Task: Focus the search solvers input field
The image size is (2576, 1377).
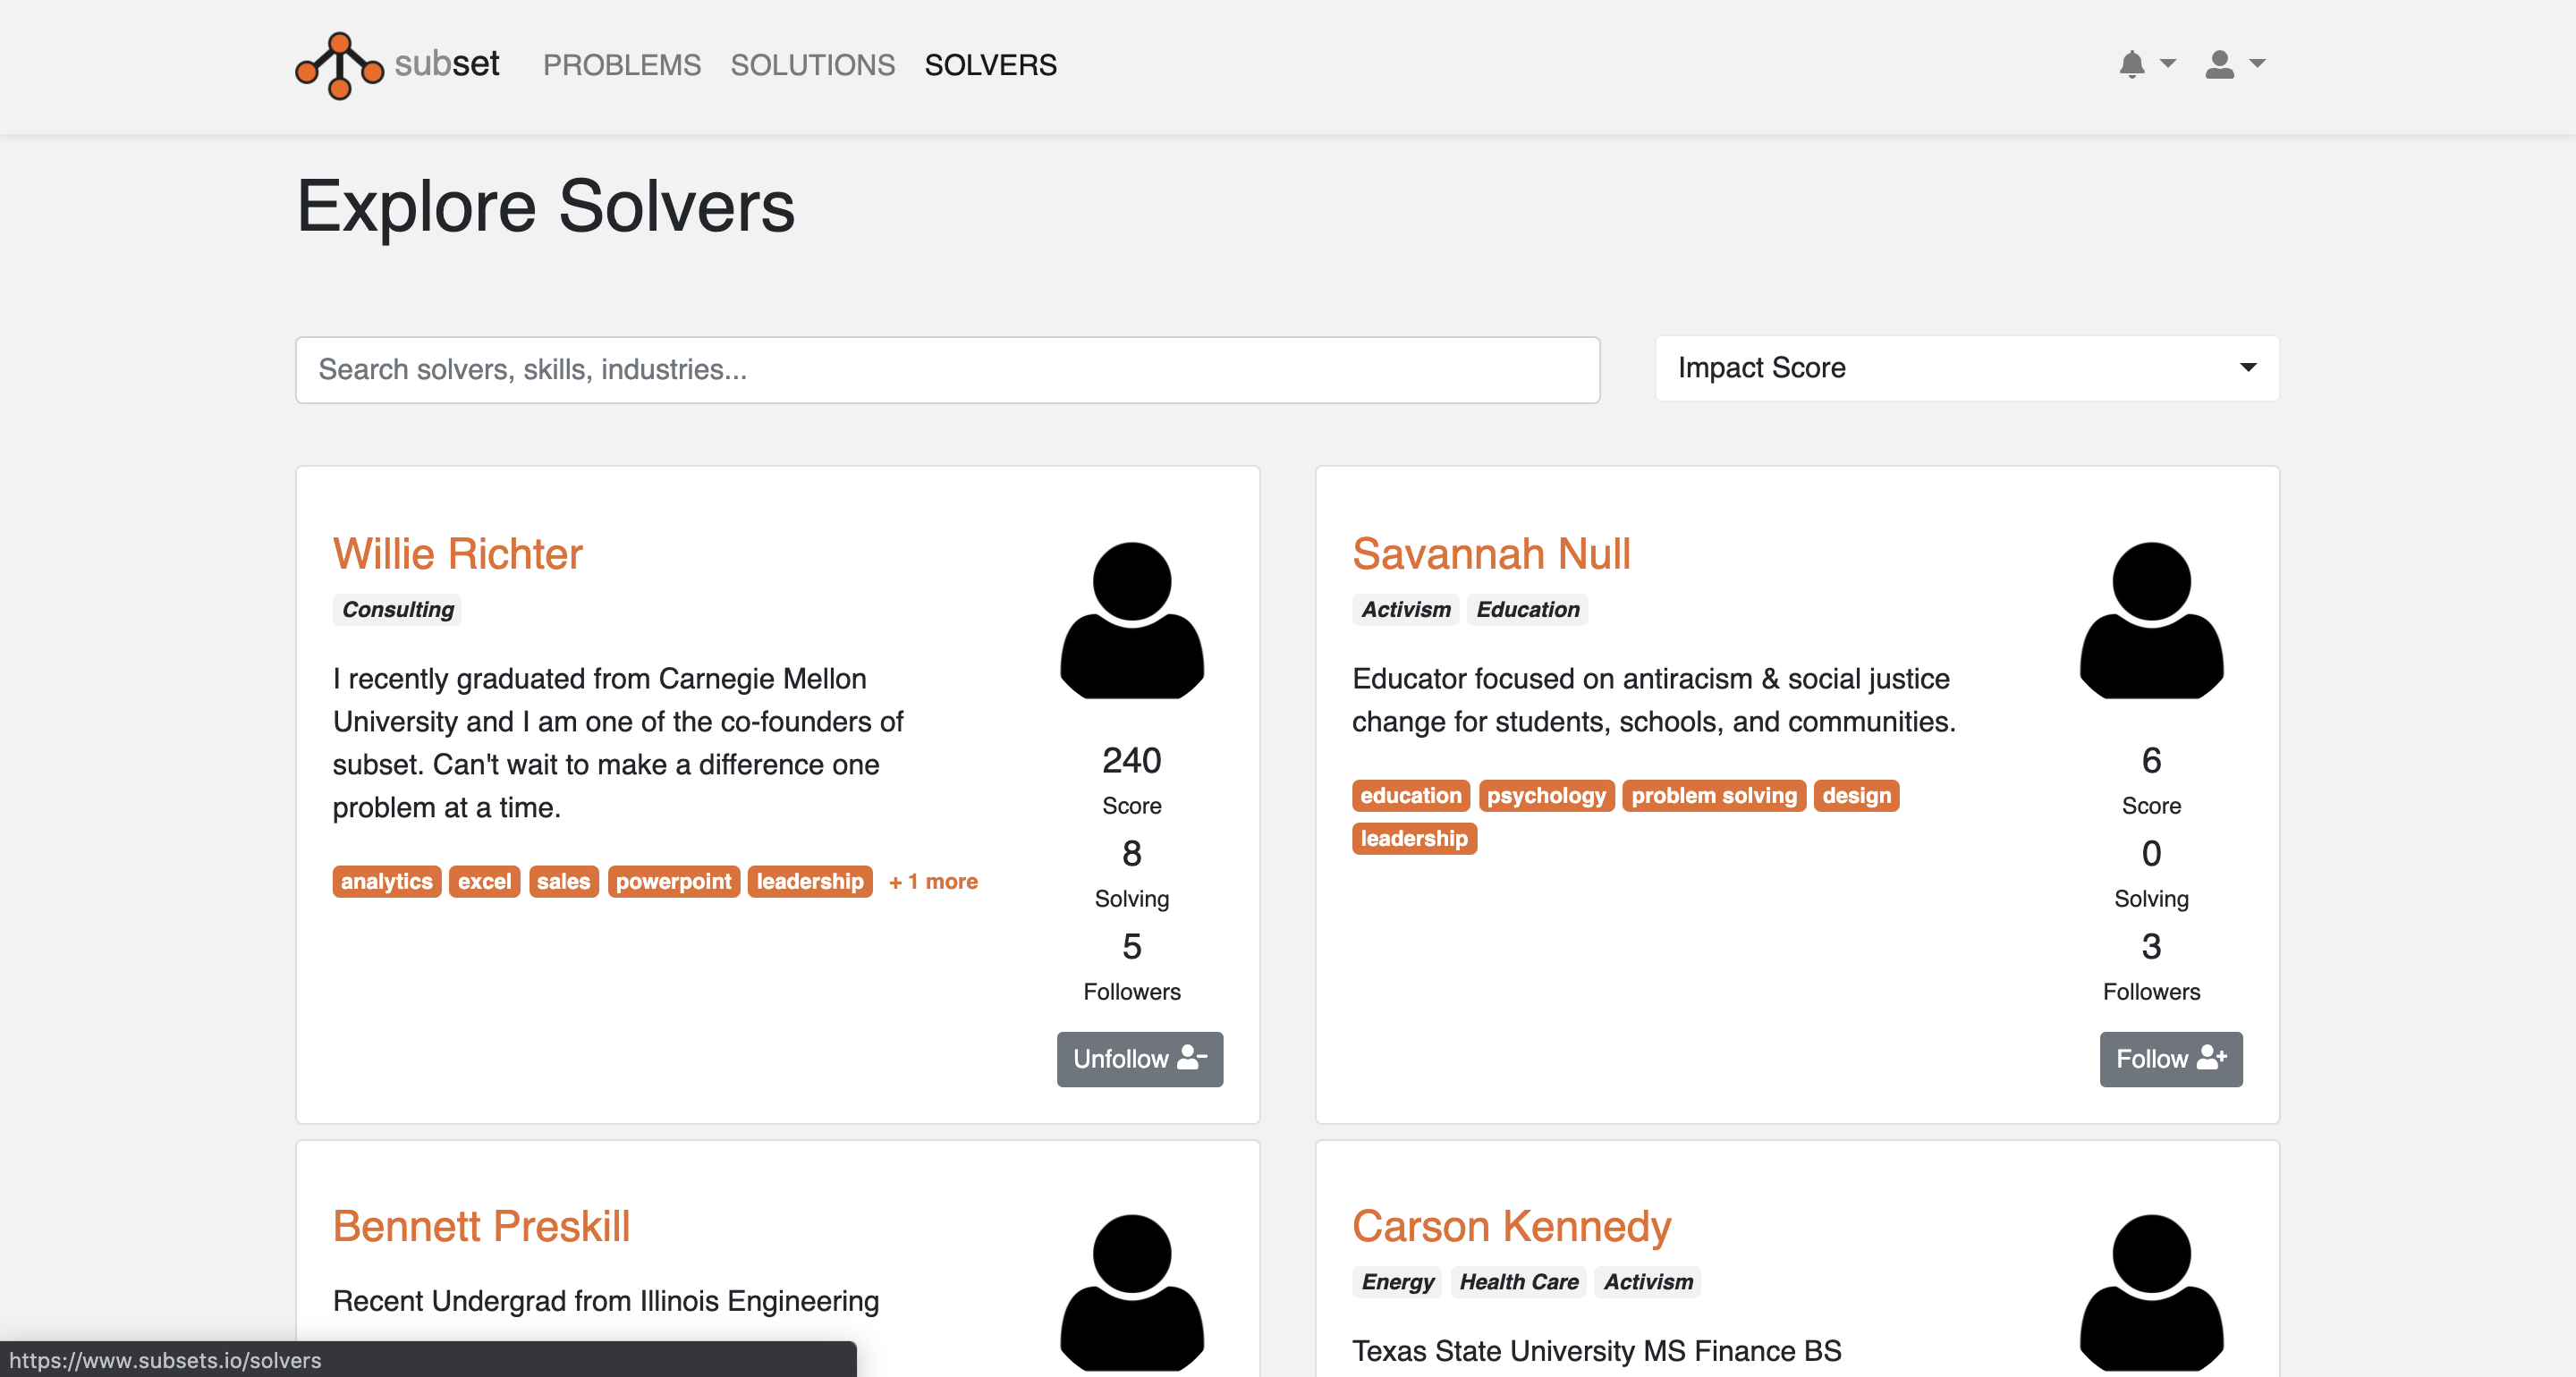Action: [x=947, y=370]
